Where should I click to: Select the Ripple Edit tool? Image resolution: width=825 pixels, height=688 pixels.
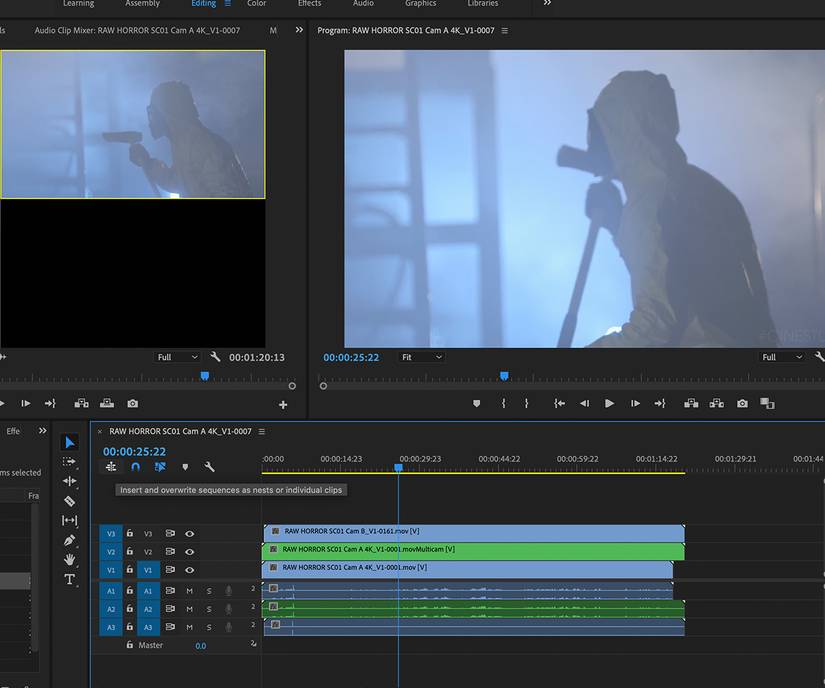[70, 481]
